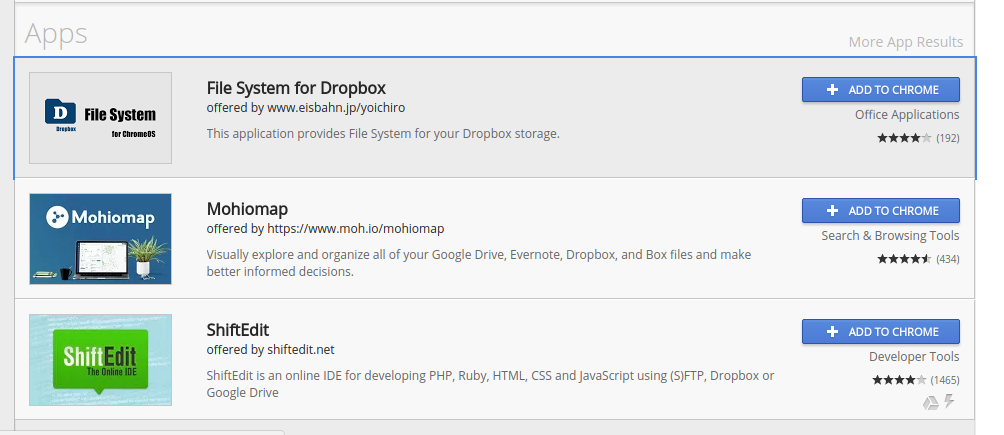The width and height of the screenshot is (1004, 435).
Task: Click the ShiftEdit Online IDE thumbnail
Action: 100,359
